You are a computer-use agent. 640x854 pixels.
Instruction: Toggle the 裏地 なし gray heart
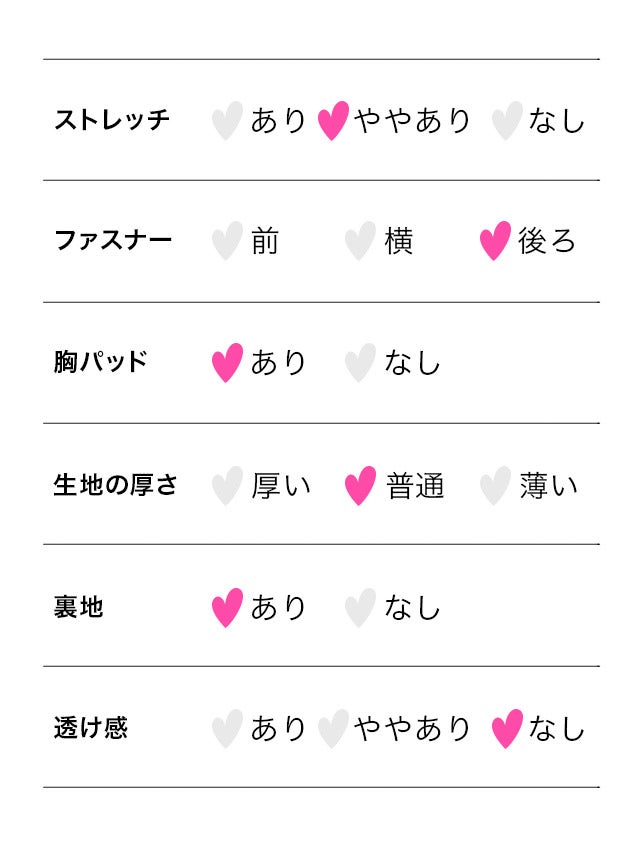coord(360,608)
